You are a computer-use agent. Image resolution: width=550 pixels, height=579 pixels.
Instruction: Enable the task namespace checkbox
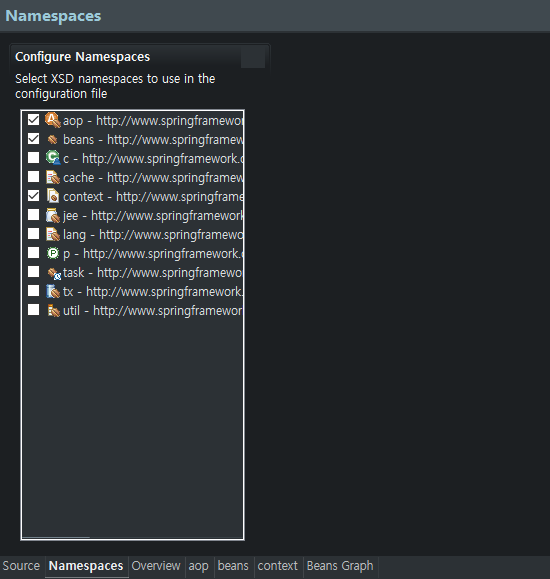(33, 272)
